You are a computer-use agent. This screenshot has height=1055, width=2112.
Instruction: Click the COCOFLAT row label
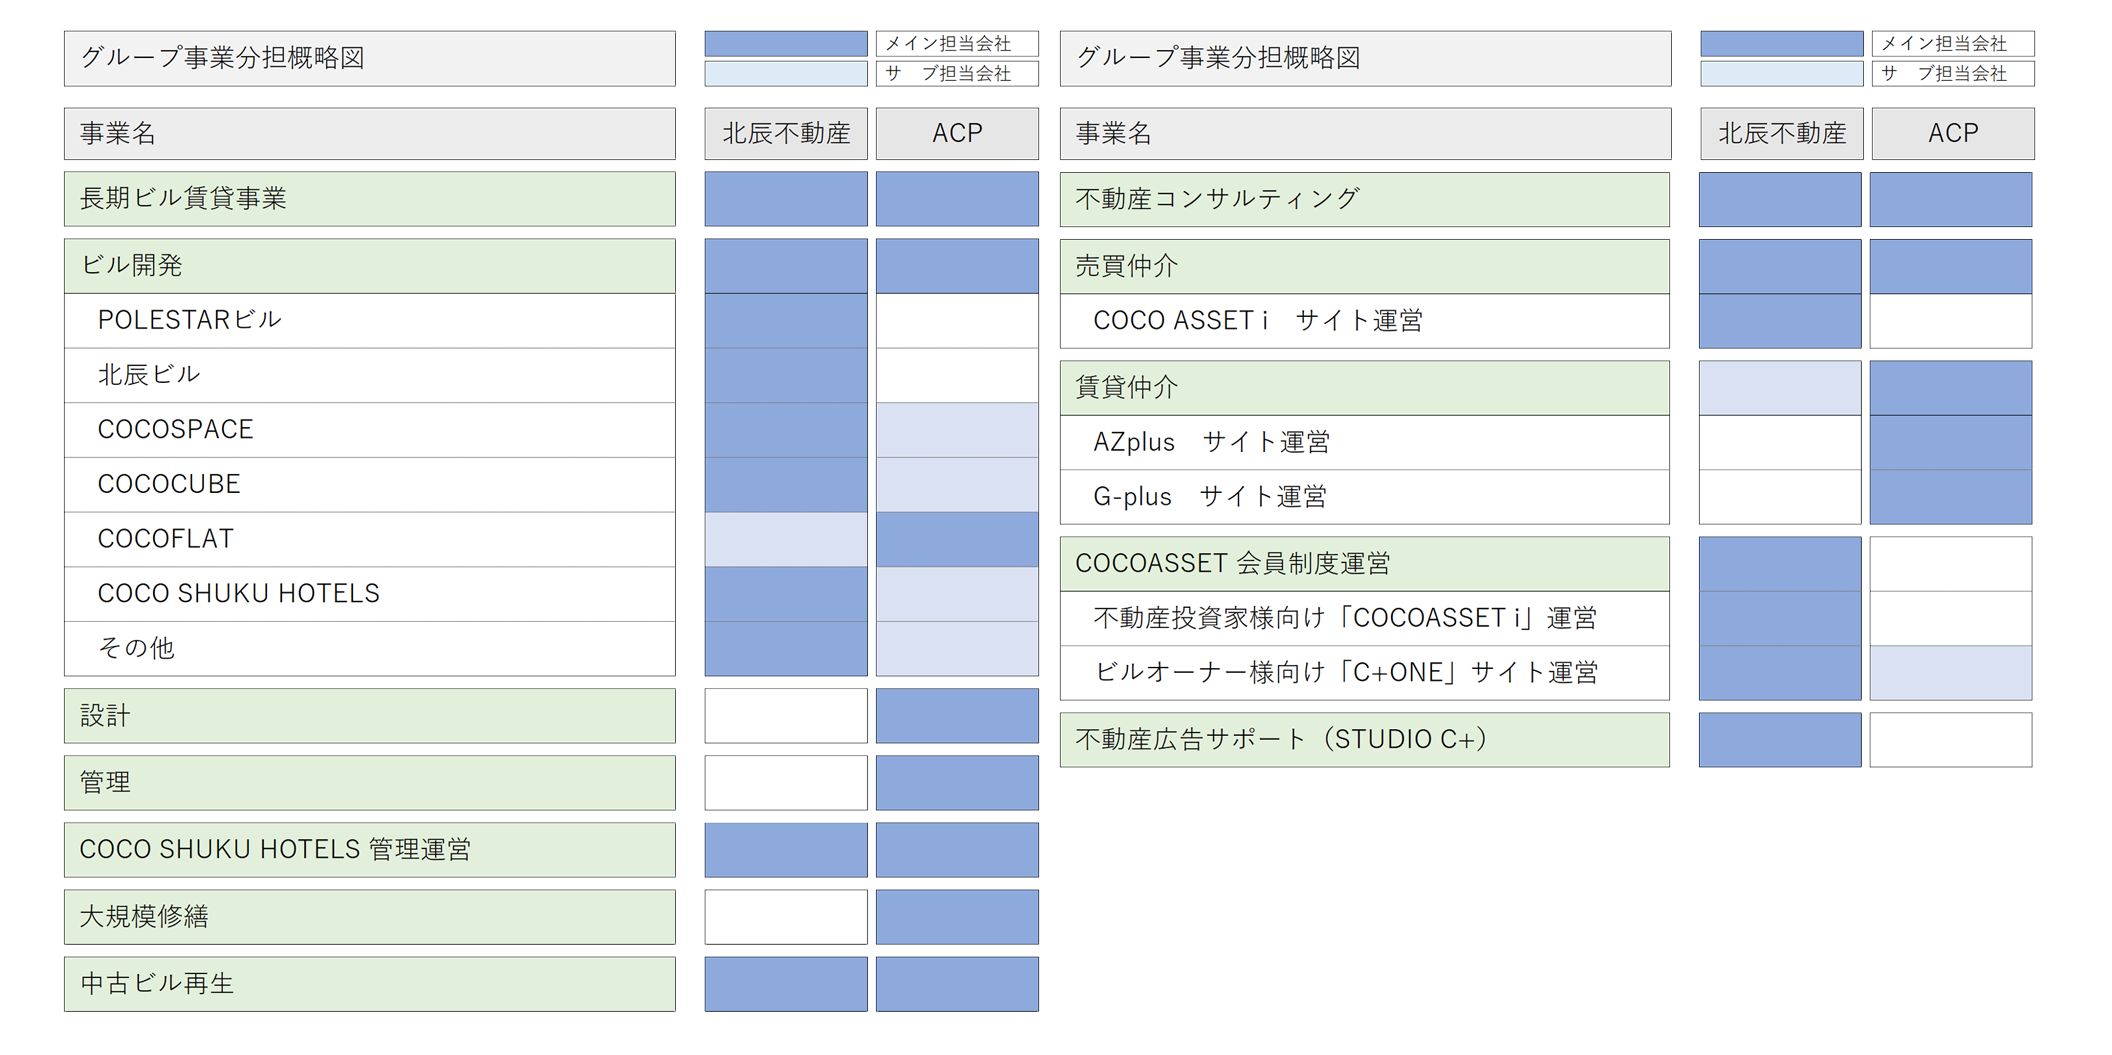coord(370,540)
